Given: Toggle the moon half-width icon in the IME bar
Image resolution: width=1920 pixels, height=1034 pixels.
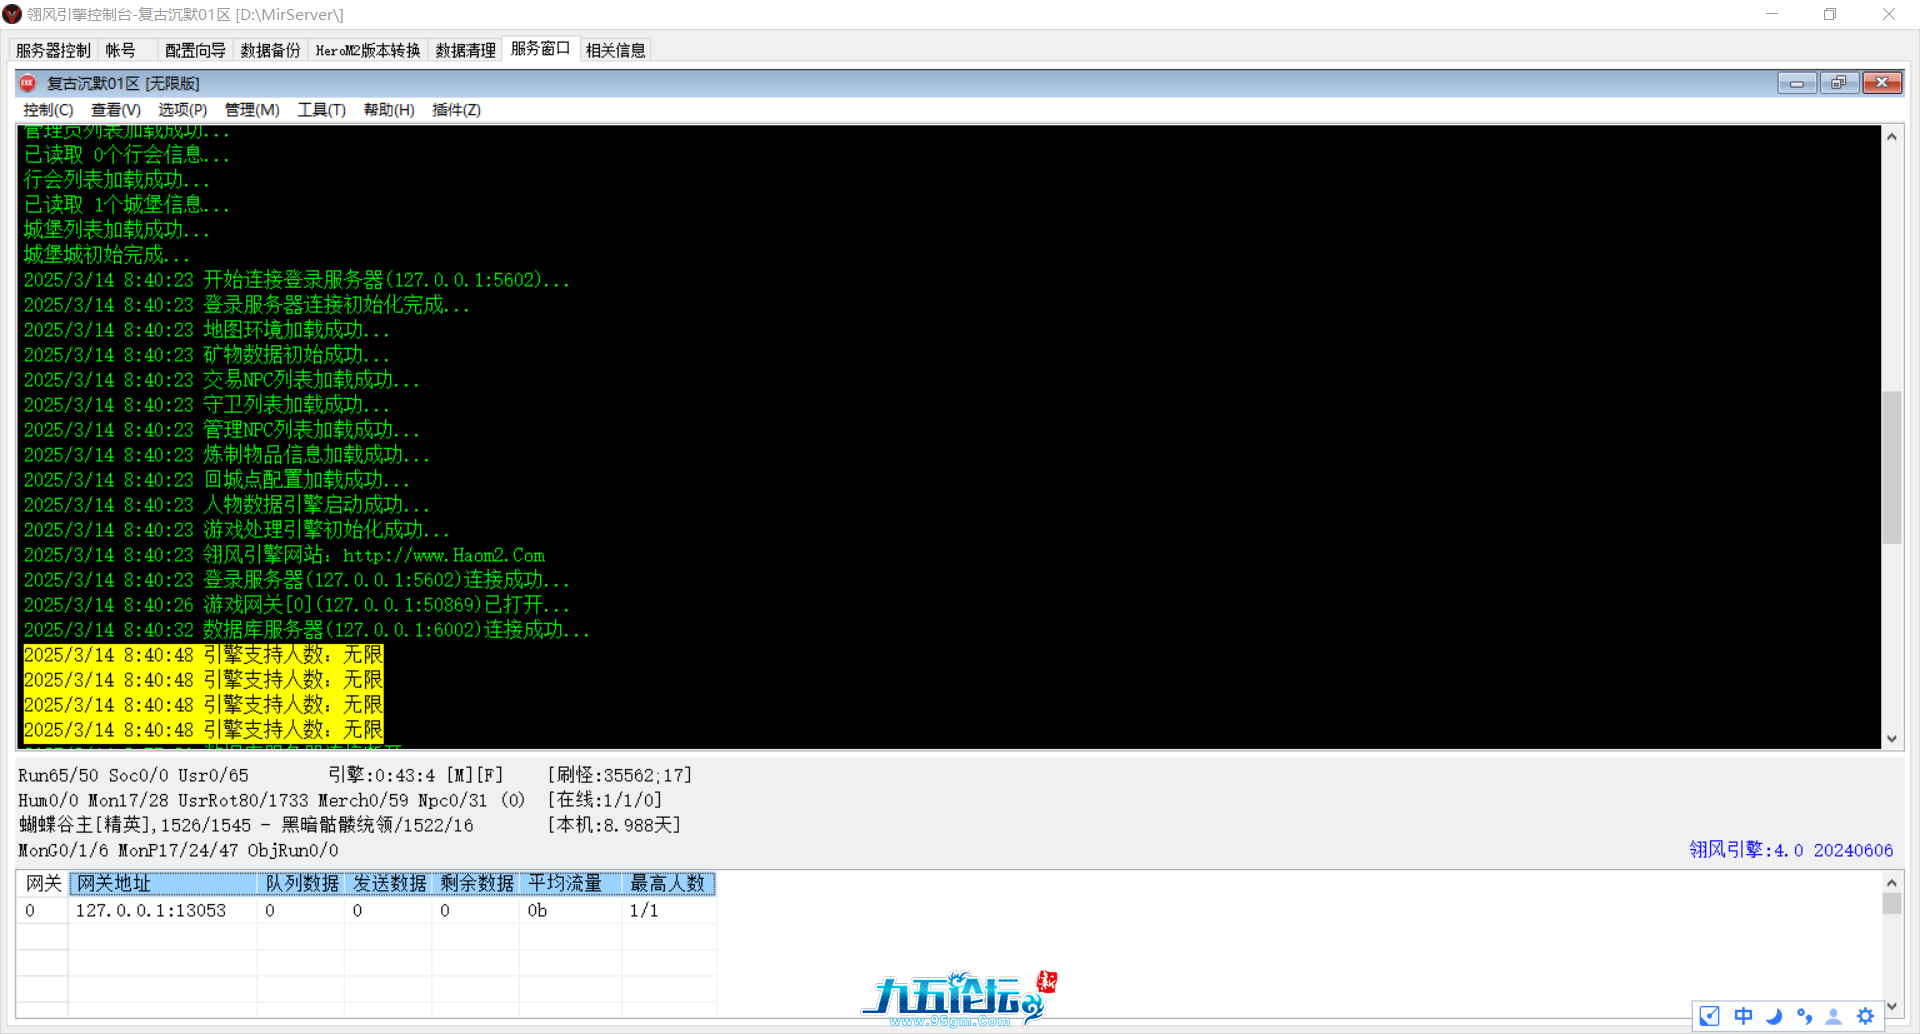Looking at the screenshot, I should (x=1774, y=1016).
